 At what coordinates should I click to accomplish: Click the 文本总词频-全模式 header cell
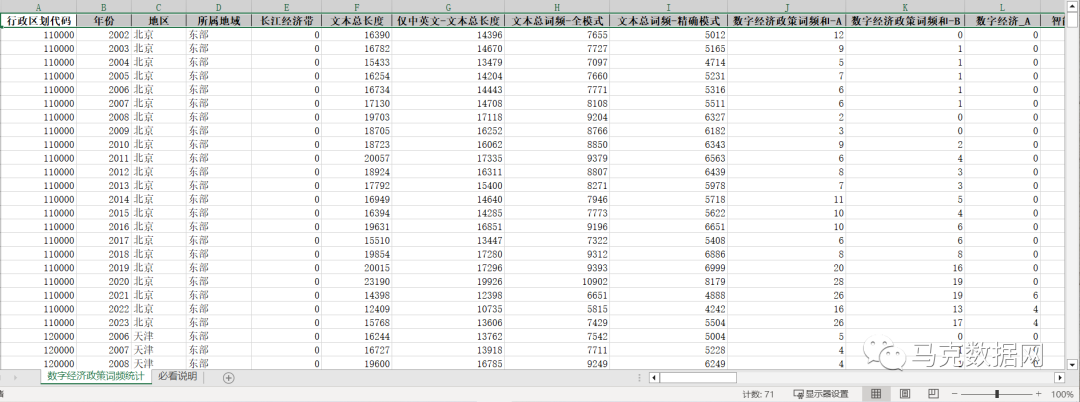(557, 21)
